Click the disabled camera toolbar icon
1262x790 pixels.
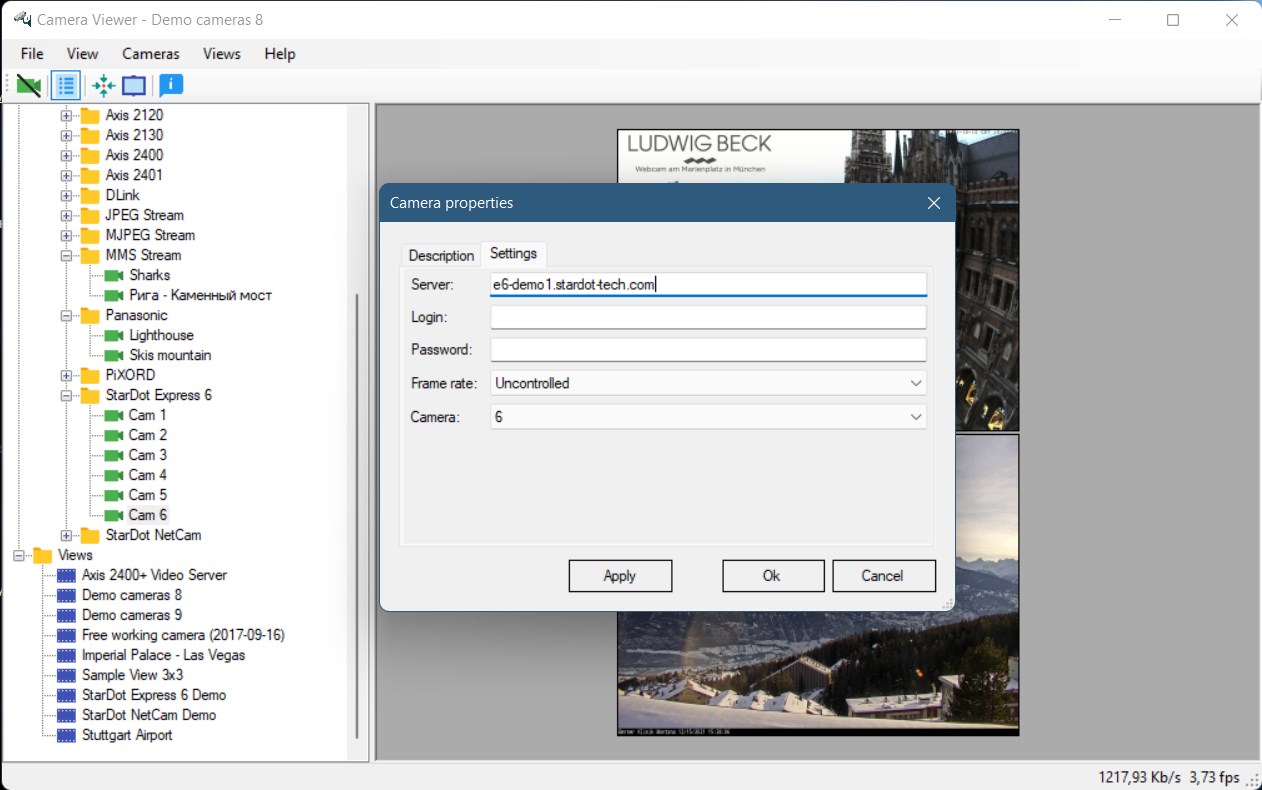pos(29,86)
